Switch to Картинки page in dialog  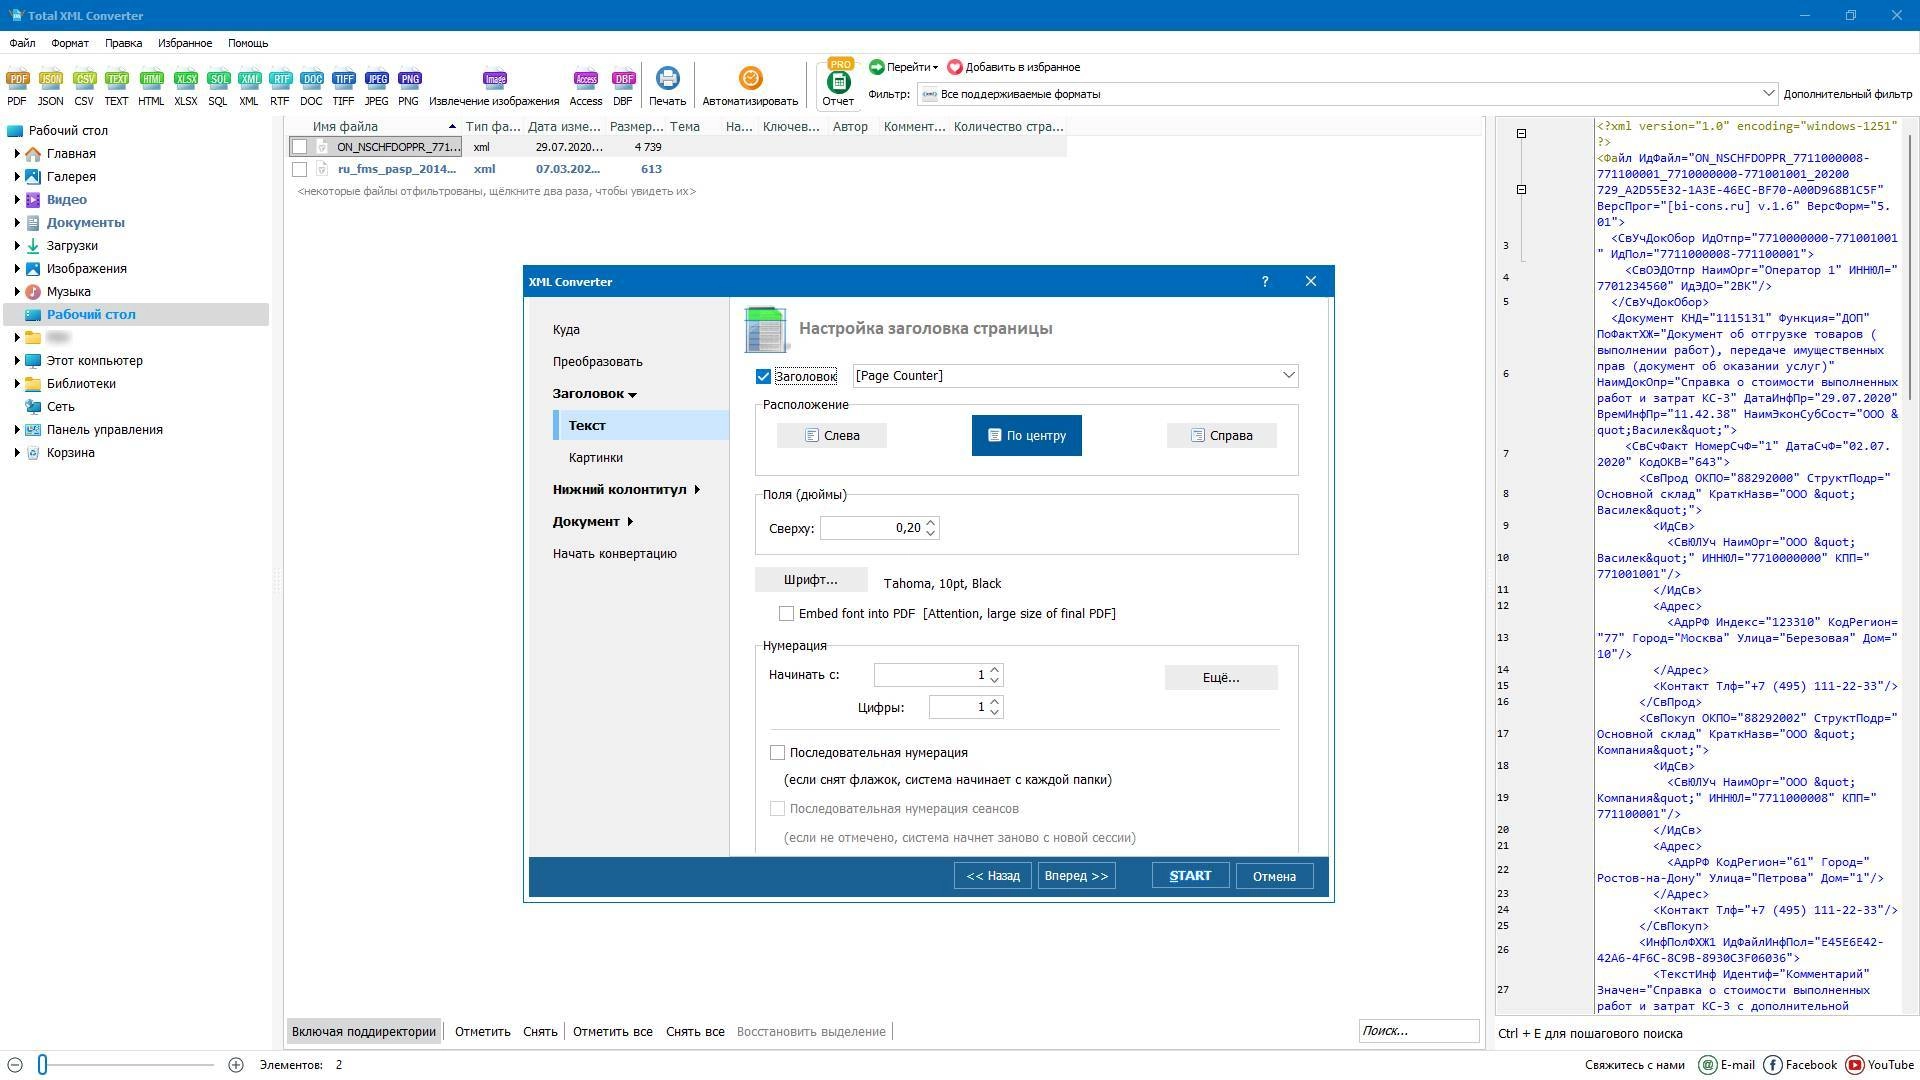point(596,458)
